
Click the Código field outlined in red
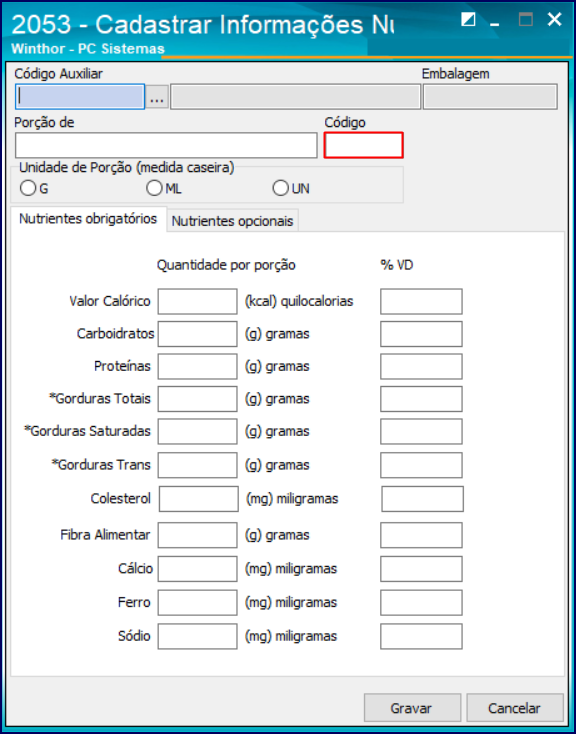point(363,145)
